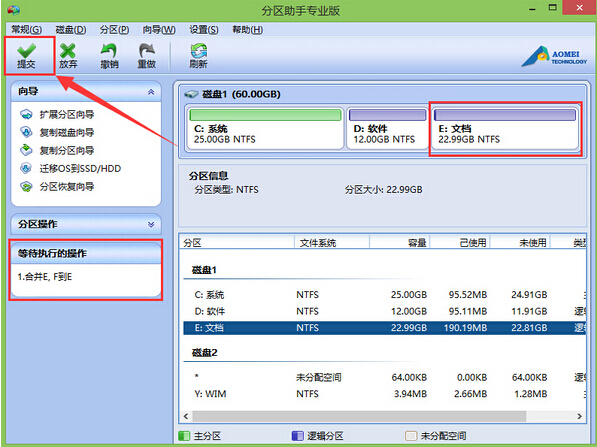Open the 分区(P) menu
The width and height of the screenshot is (597, 447).
(114, 30)
